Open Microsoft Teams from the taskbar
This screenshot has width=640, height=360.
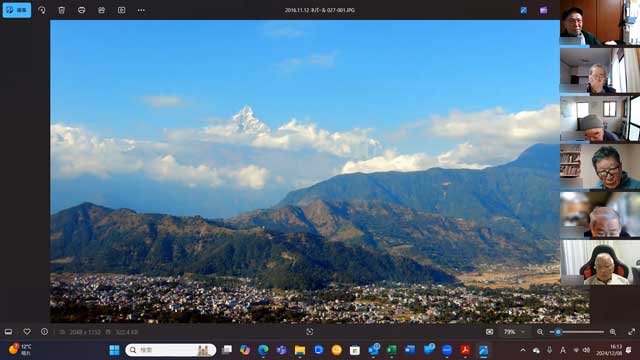pos(282,350)
